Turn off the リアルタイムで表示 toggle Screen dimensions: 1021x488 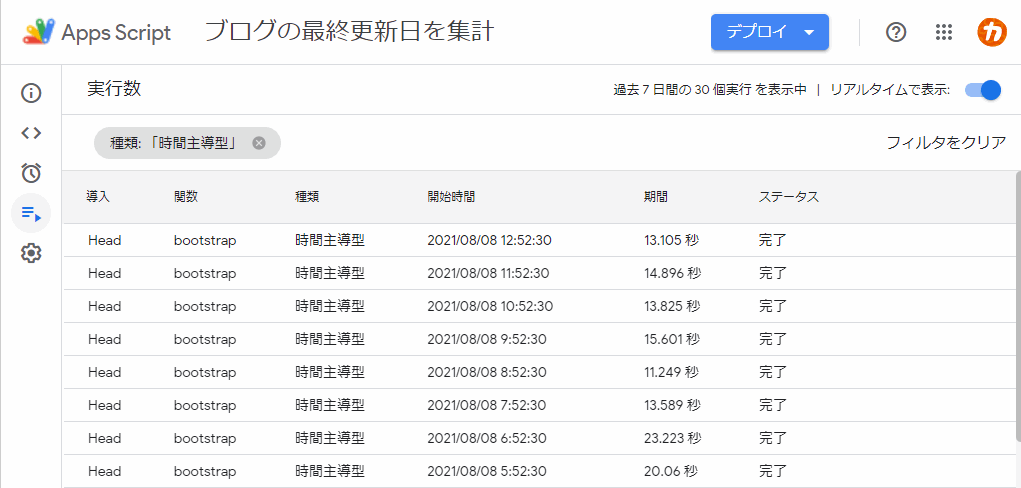pos(982,90)
